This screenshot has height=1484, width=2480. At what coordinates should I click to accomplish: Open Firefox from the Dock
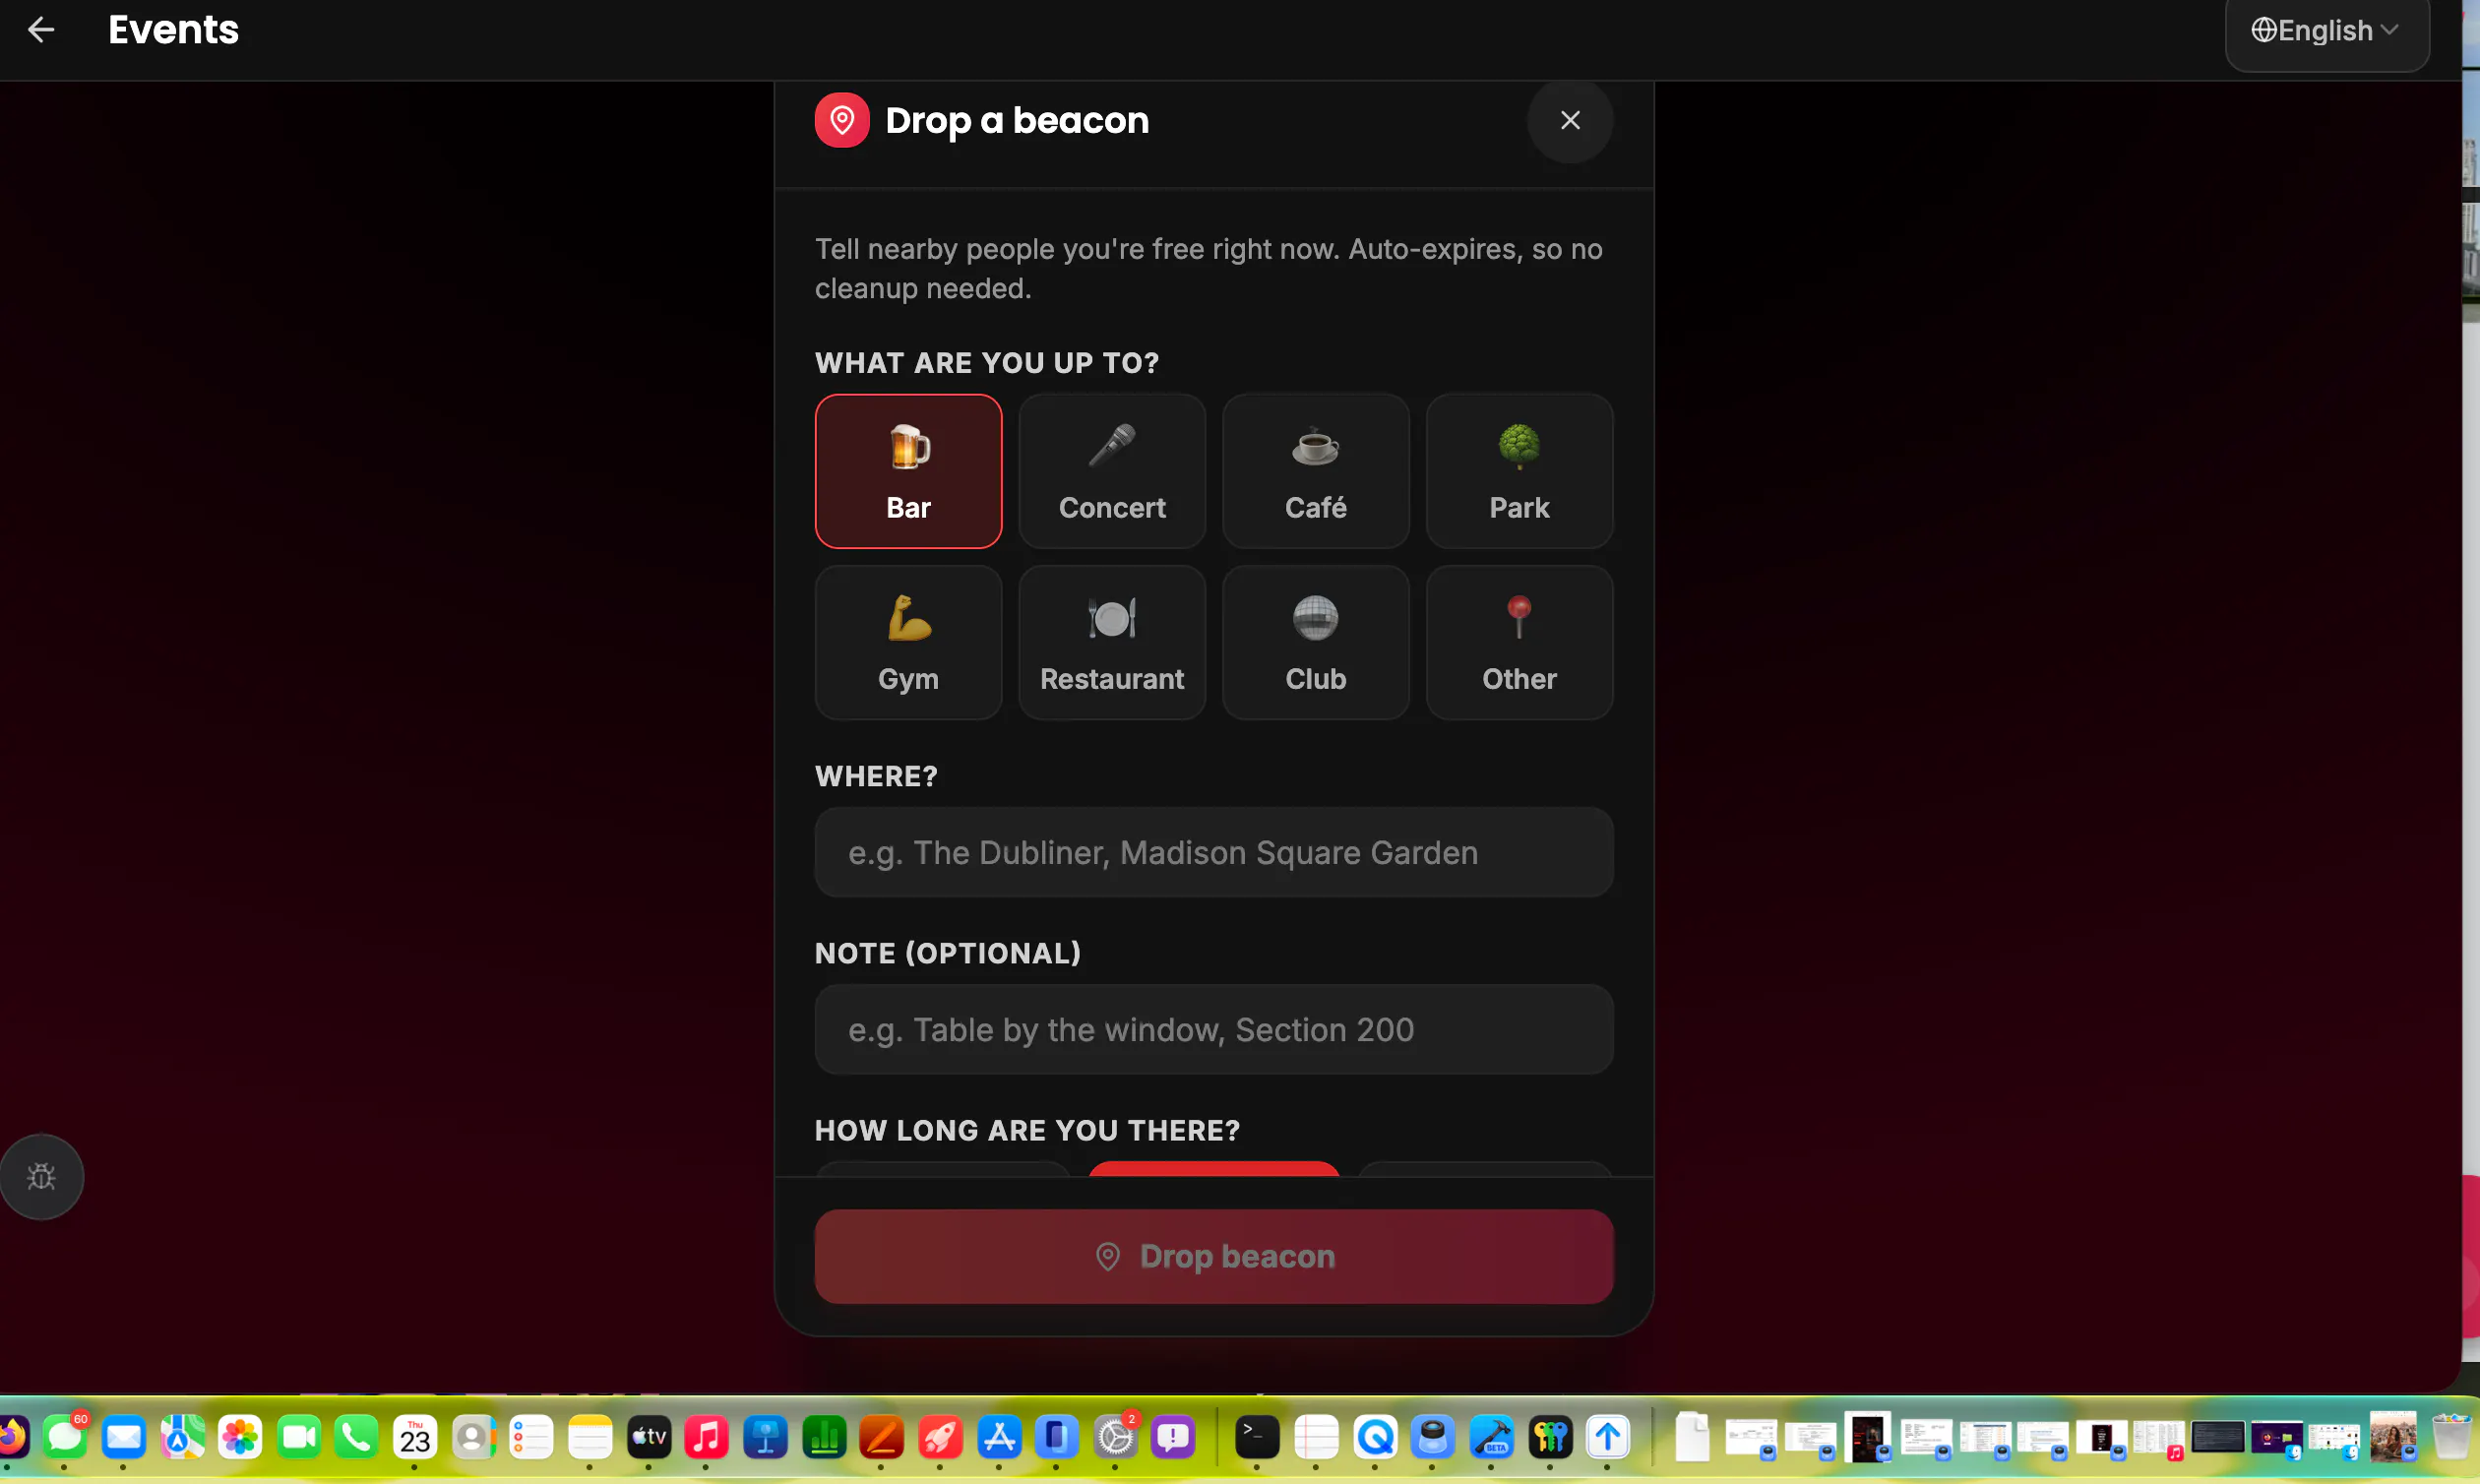12,1439
